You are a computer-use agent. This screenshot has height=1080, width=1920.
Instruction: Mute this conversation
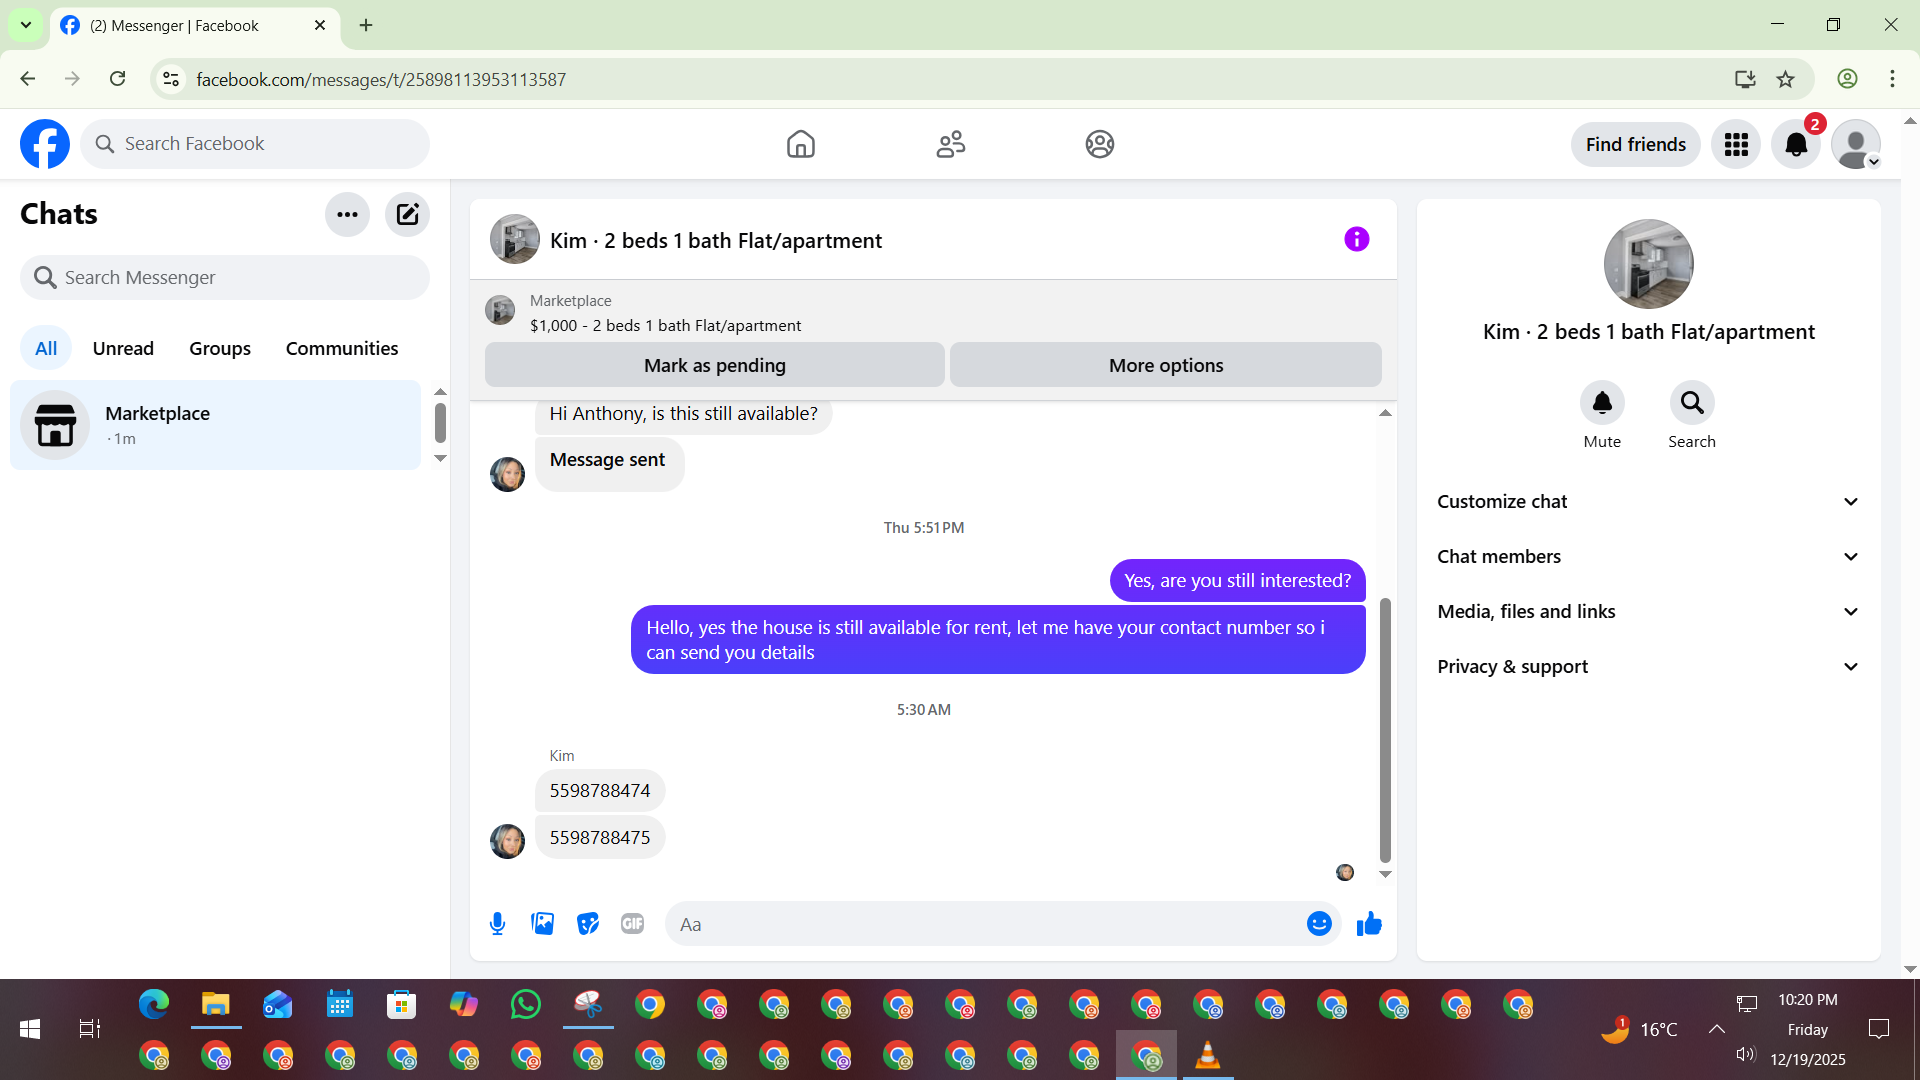click(x=1602, y=403)
